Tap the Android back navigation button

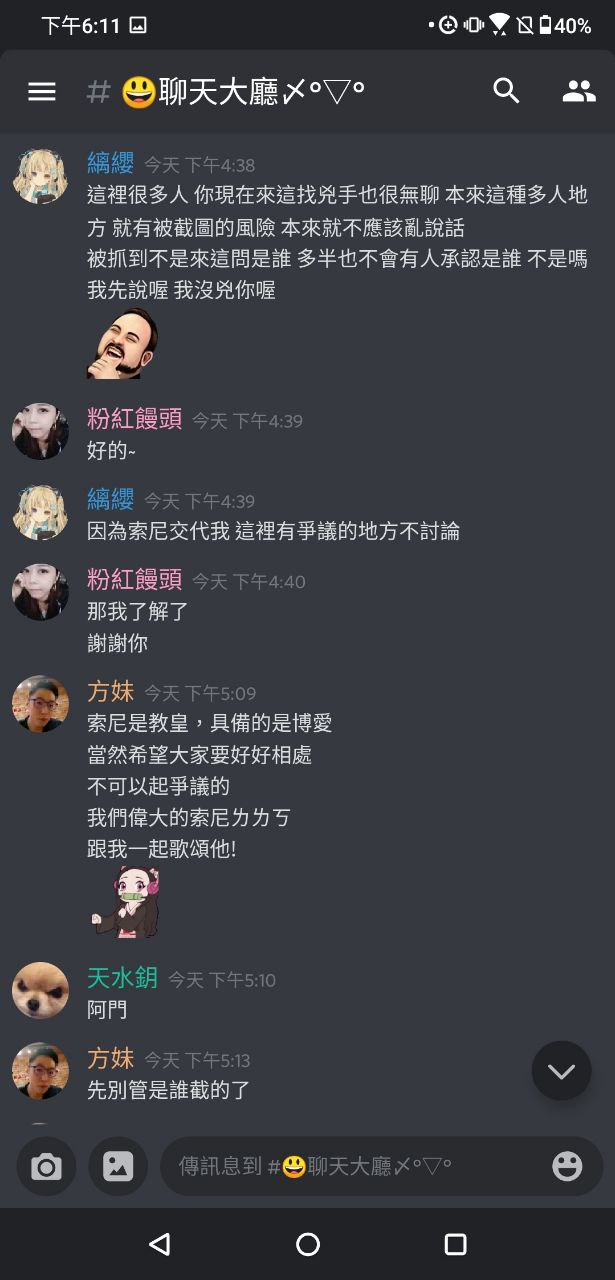(x=159, y=1244)
